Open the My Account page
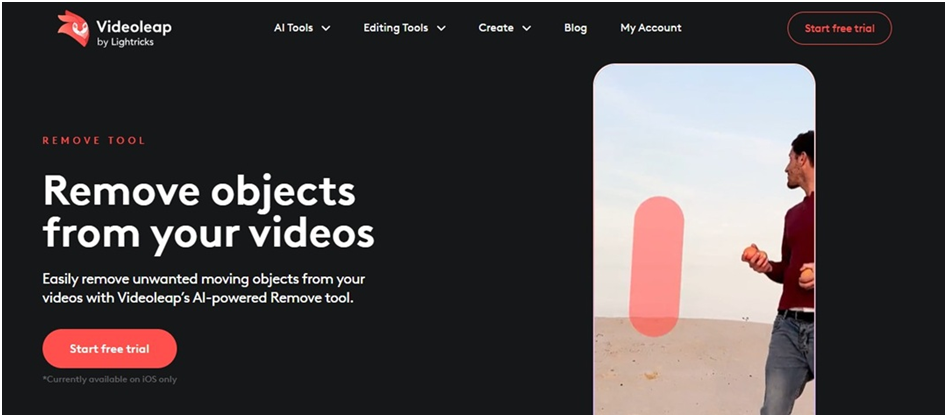The height and width of the screenshot is (417, 947). pos(650,28)
